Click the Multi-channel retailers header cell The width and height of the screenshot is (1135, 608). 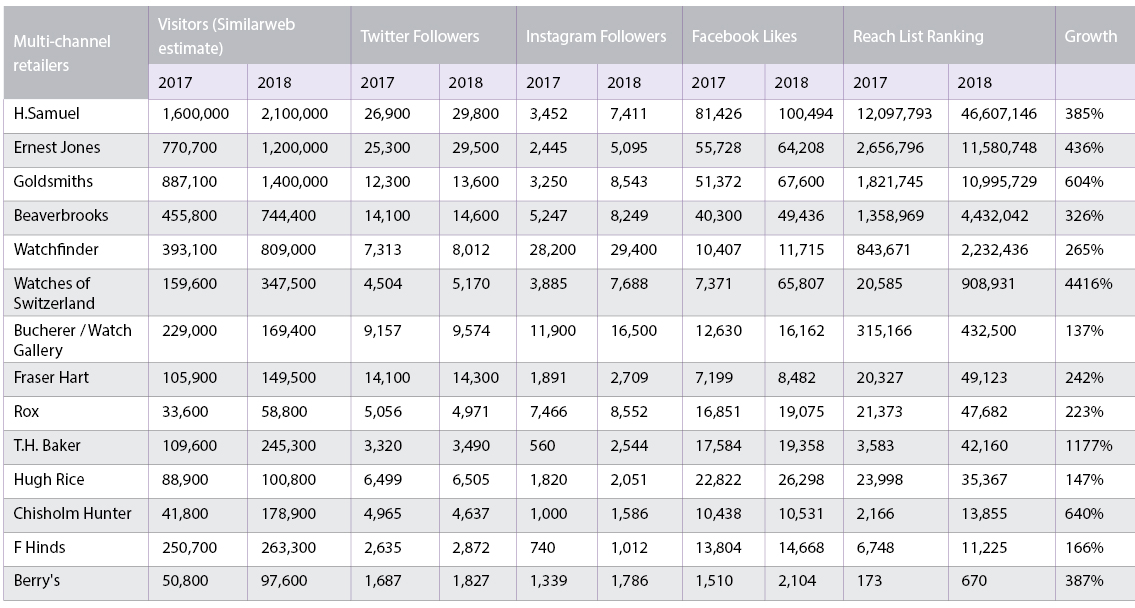62,53
